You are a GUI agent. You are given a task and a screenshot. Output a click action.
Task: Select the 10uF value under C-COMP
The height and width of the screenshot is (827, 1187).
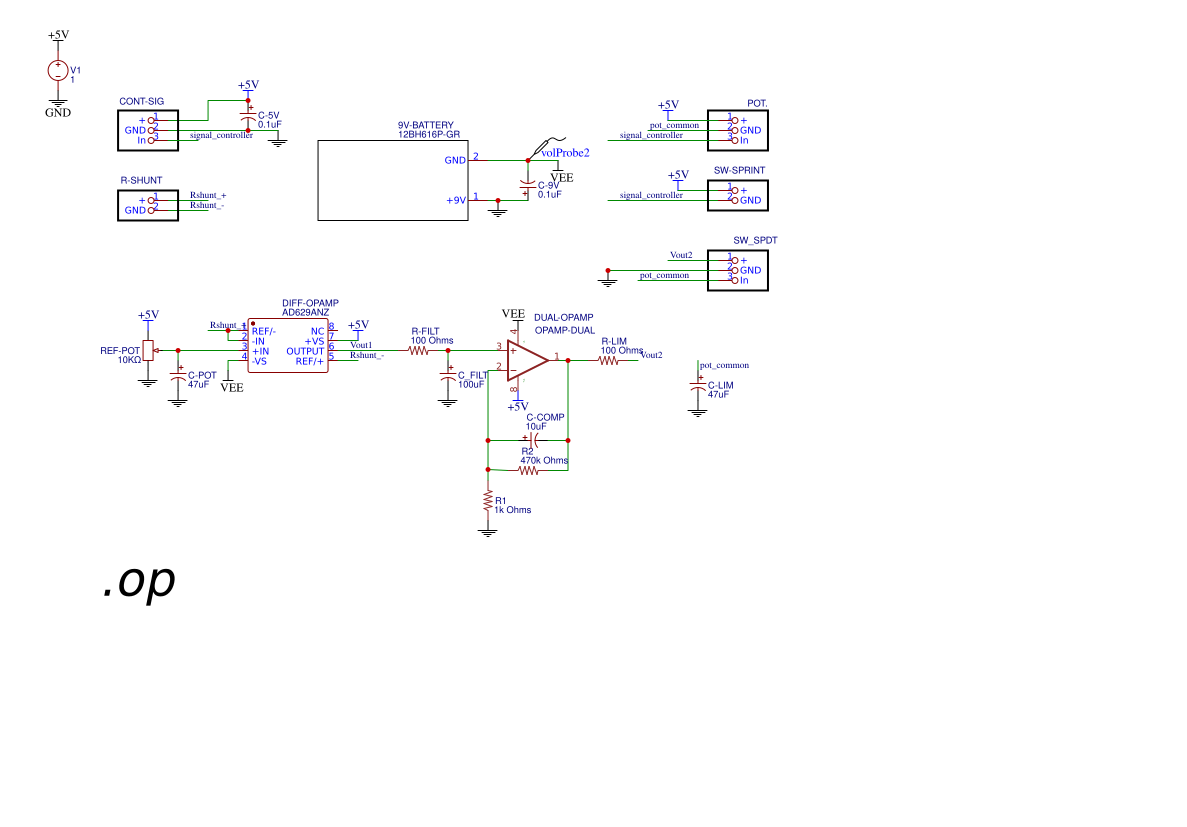pyautogui.click(x=536, y=426)
